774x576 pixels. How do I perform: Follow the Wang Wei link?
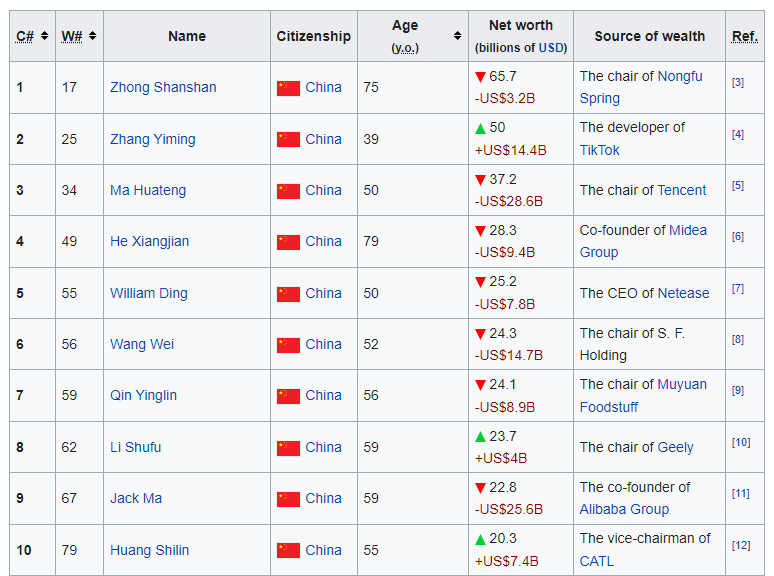click(x=142, y=345)
